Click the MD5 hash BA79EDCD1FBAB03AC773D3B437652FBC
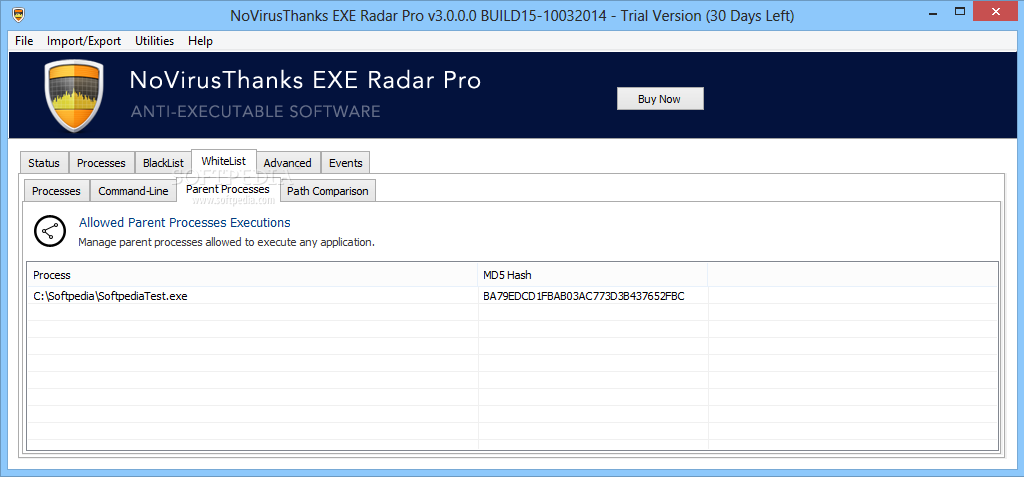Viewport: 1024px width, 477px height. (x=584, y=296)
